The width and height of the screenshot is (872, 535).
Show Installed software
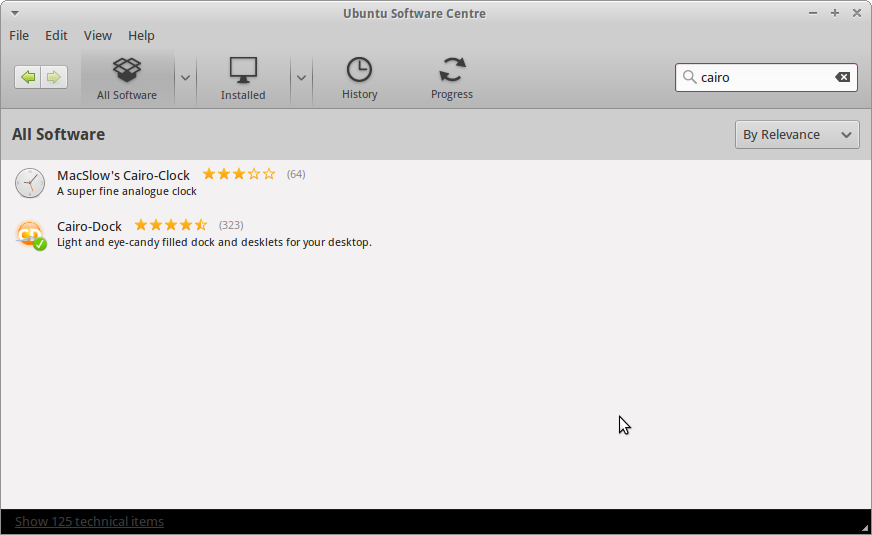point(243,78)
